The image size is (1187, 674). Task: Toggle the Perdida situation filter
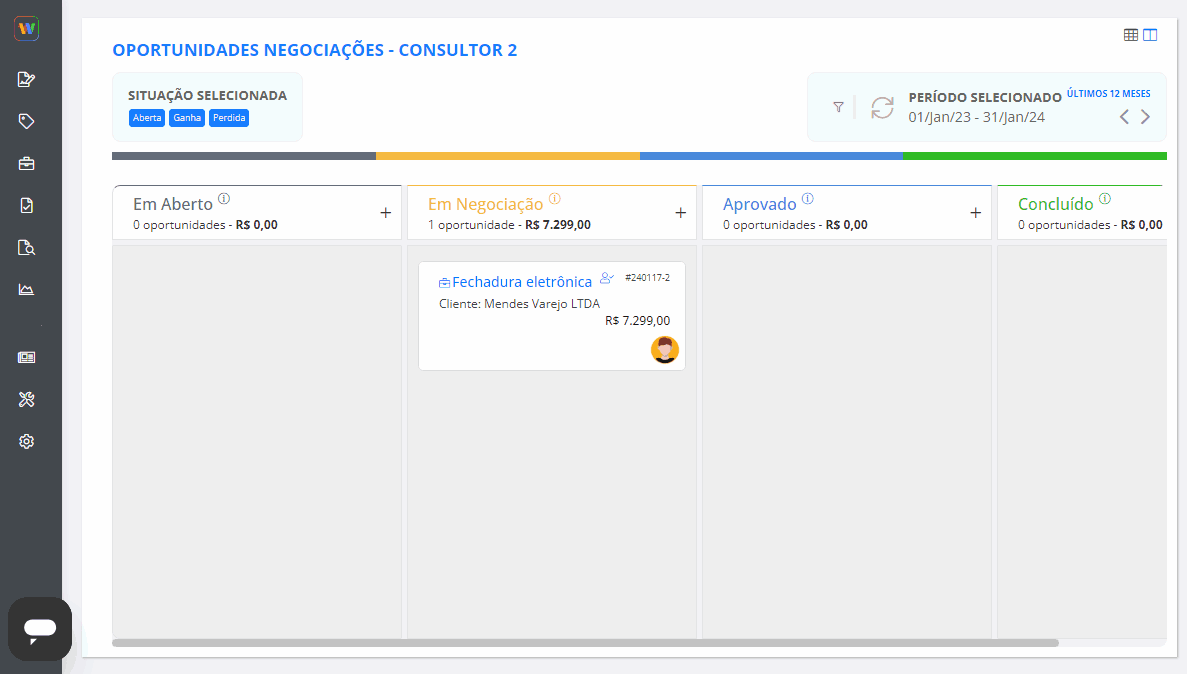tap(229, 117)
